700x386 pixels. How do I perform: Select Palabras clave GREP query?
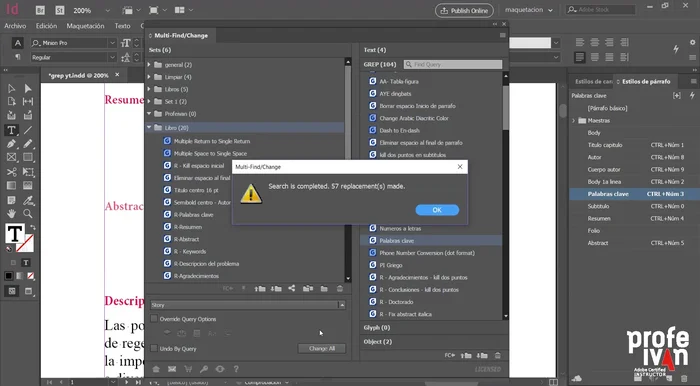[x=431, y=241]
